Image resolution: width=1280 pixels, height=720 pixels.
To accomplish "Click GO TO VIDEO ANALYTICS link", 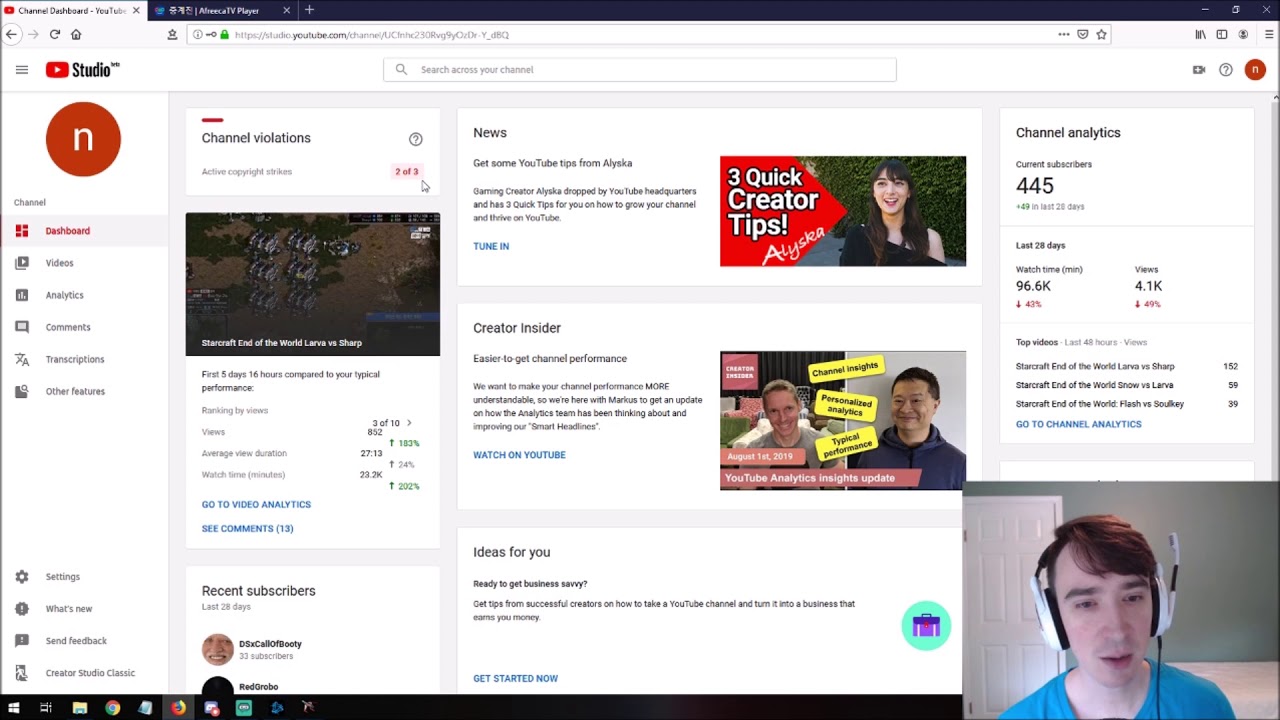I will [256, 505].
